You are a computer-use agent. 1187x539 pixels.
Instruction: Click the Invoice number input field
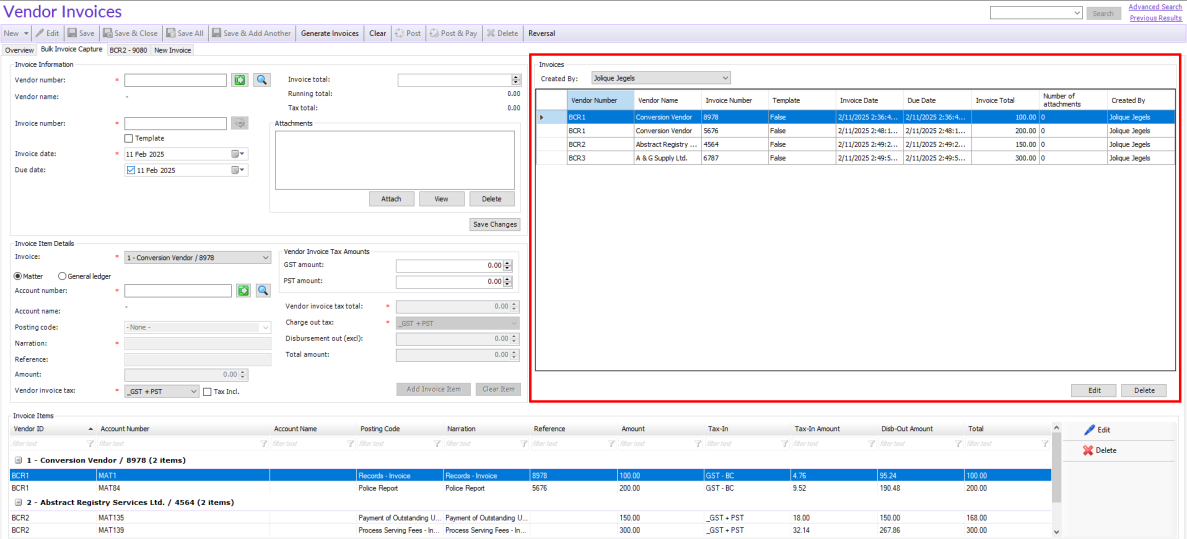176,123
